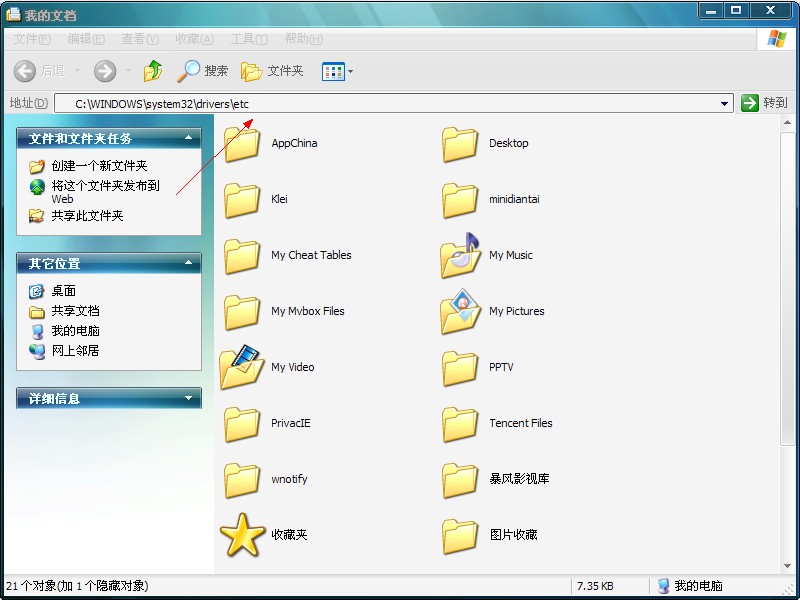Open the 文件(F) menu
This screenshot has height=600, width=800.
click(32, 39)
